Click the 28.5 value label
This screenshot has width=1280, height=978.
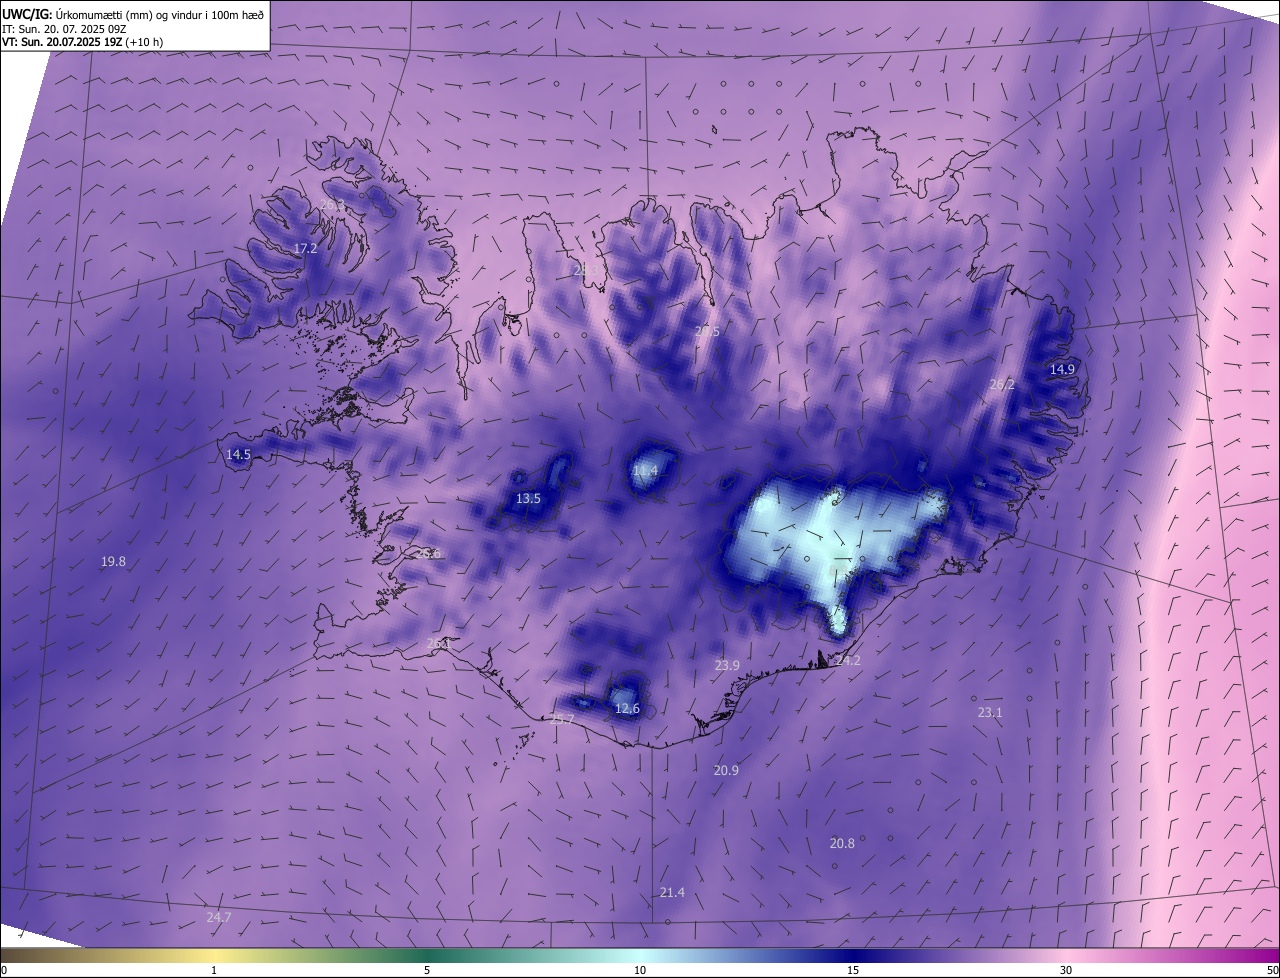click(707, 331)
